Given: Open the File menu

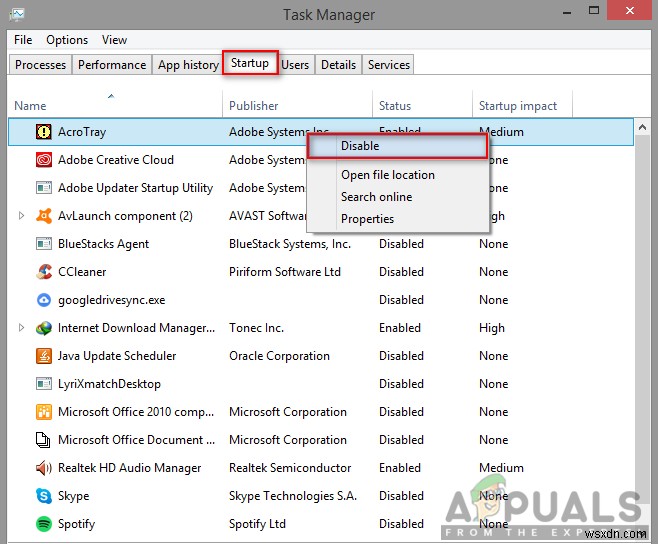Looking at the screenshot, I should pos(23,40).
